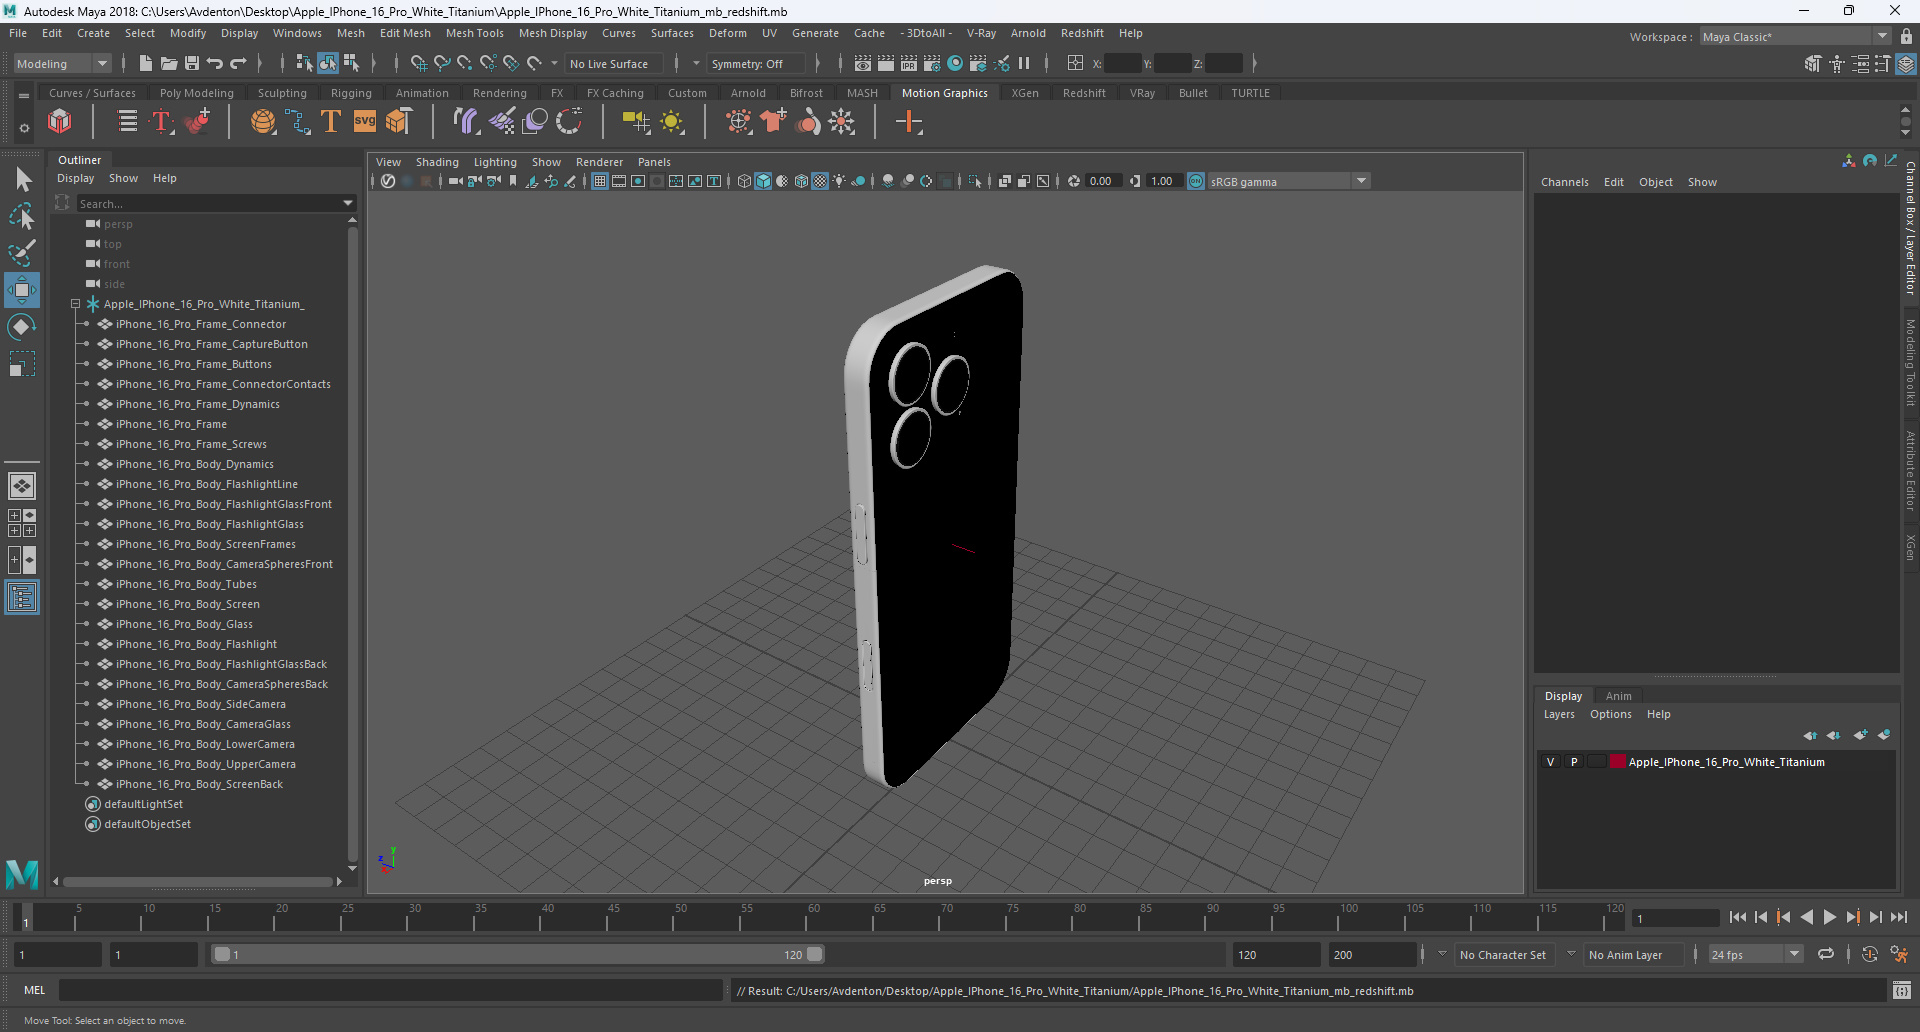
Task: Click the SVG shelf icon
Action: pyautogui.click(x=365, y=122)
